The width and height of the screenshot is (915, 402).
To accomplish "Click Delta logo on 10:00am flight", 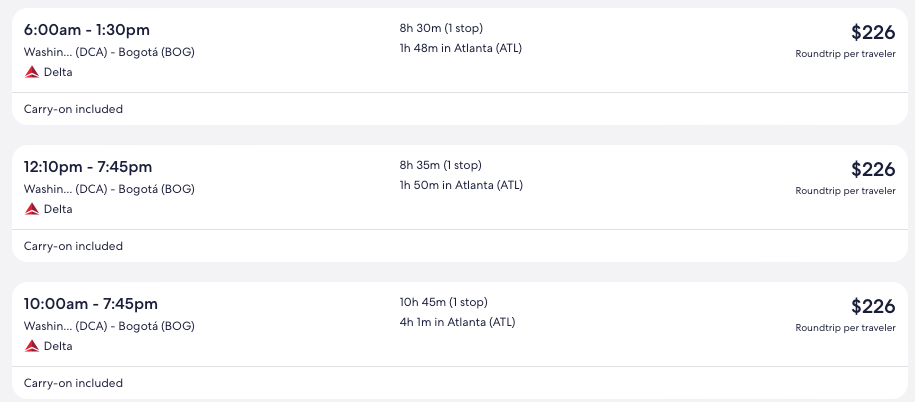I will coord(32,346).
